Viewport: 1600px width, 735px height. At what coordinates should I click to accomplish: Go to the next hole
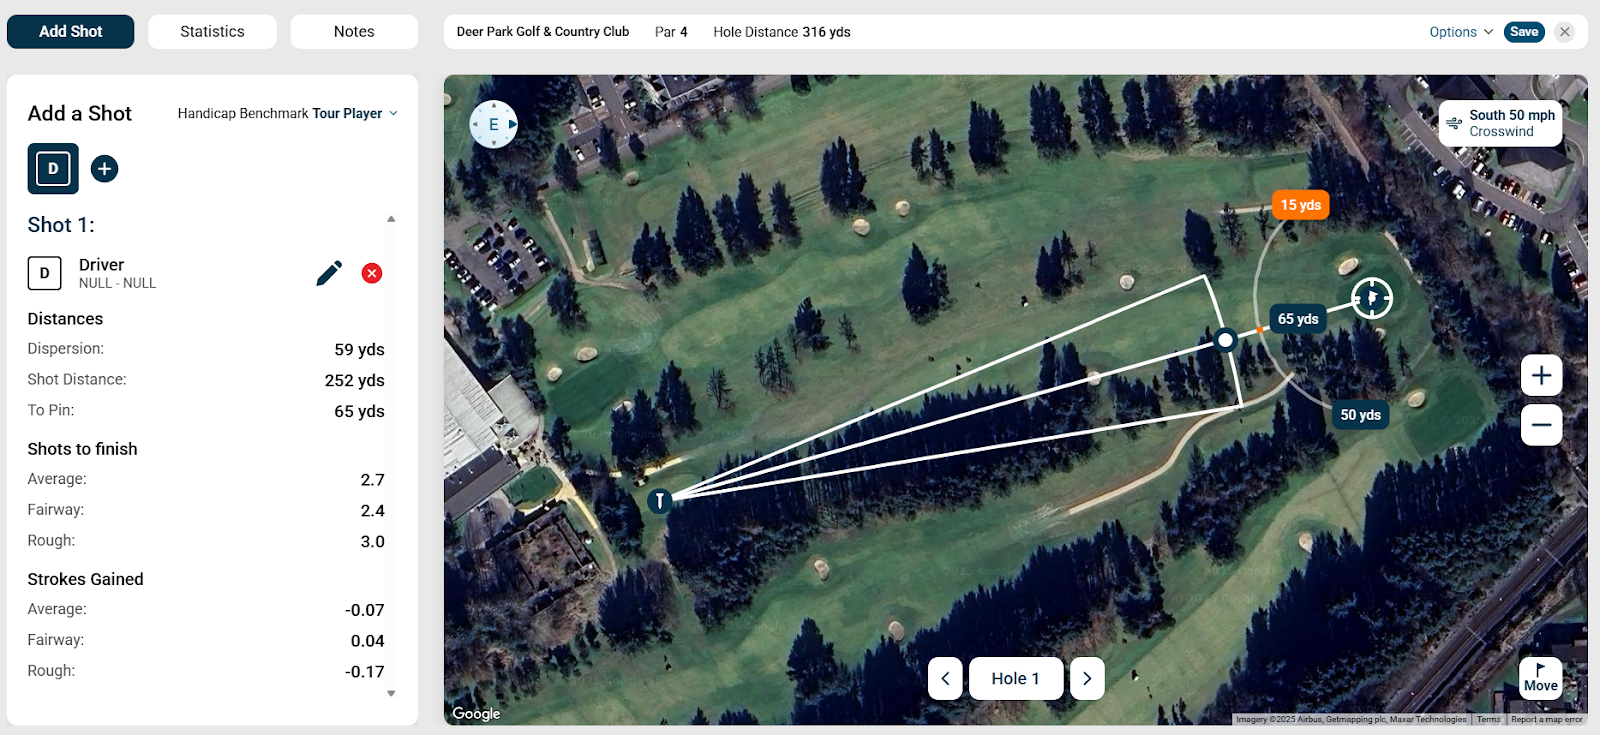click(x=1087, y=678)
